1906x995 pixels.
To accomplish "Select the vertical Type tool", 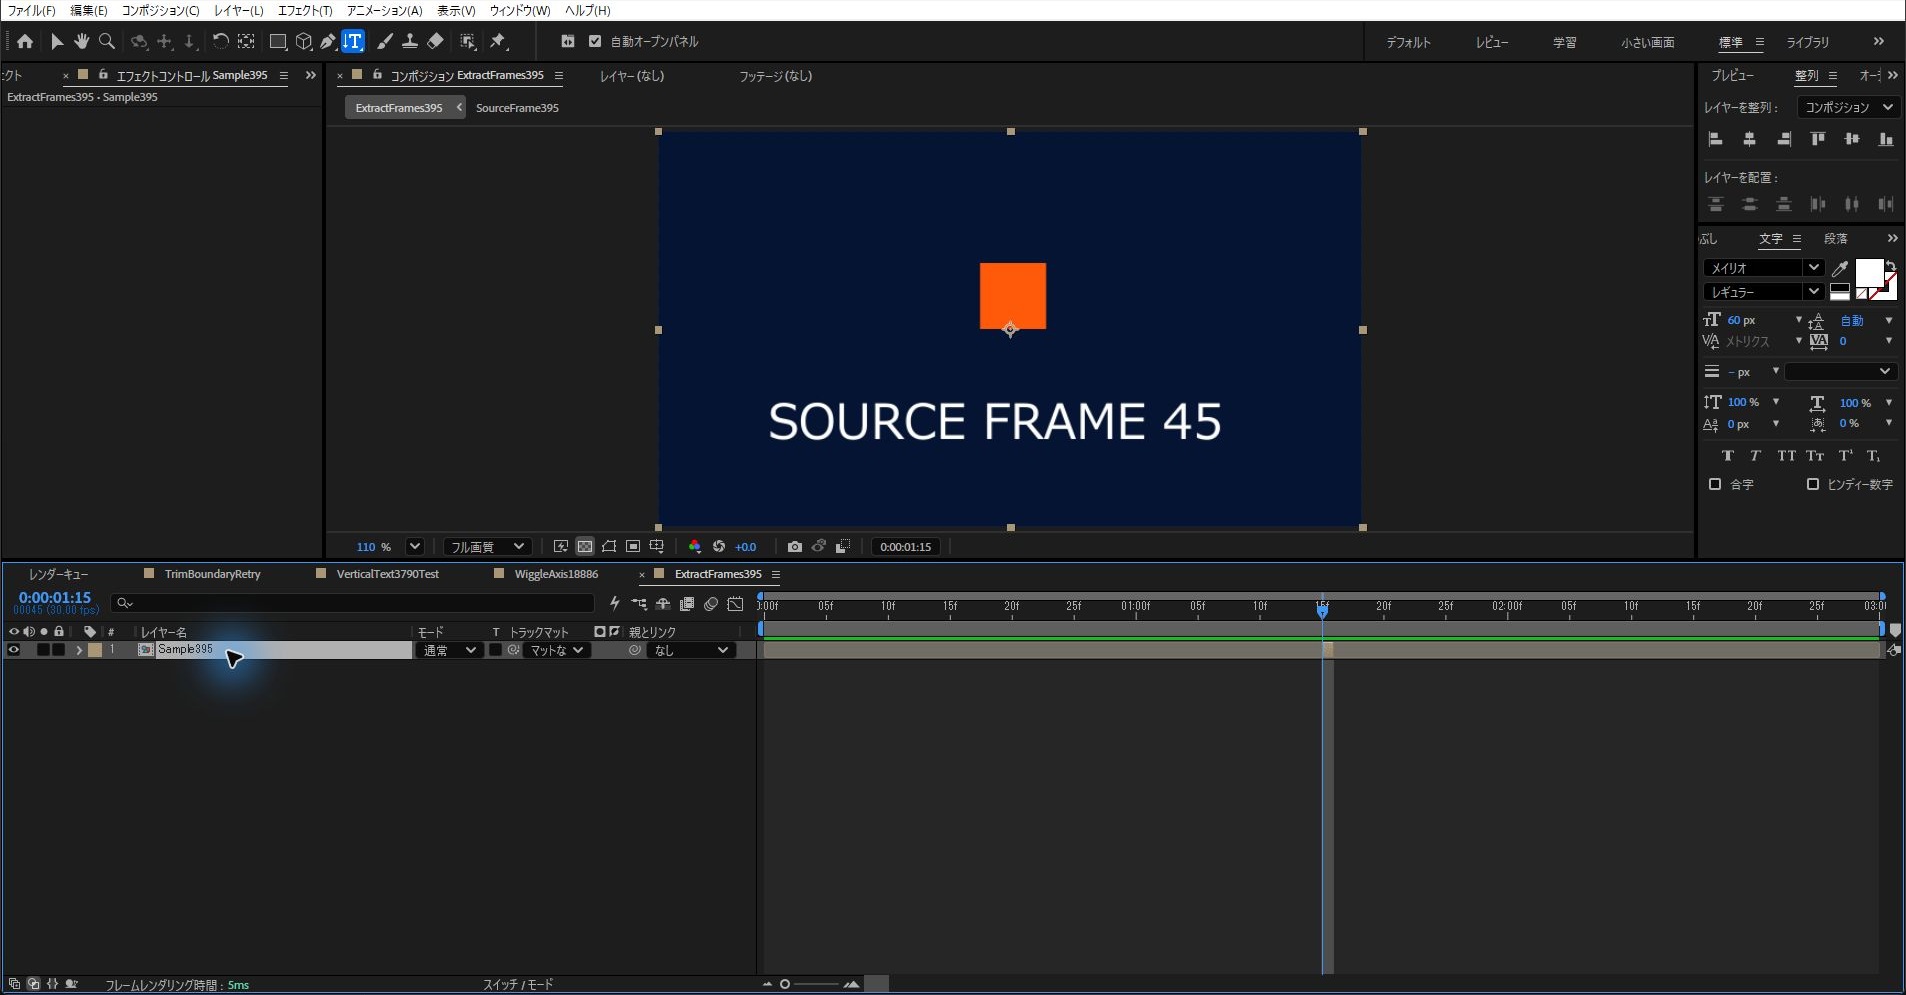I will click(x=353, y=41).
